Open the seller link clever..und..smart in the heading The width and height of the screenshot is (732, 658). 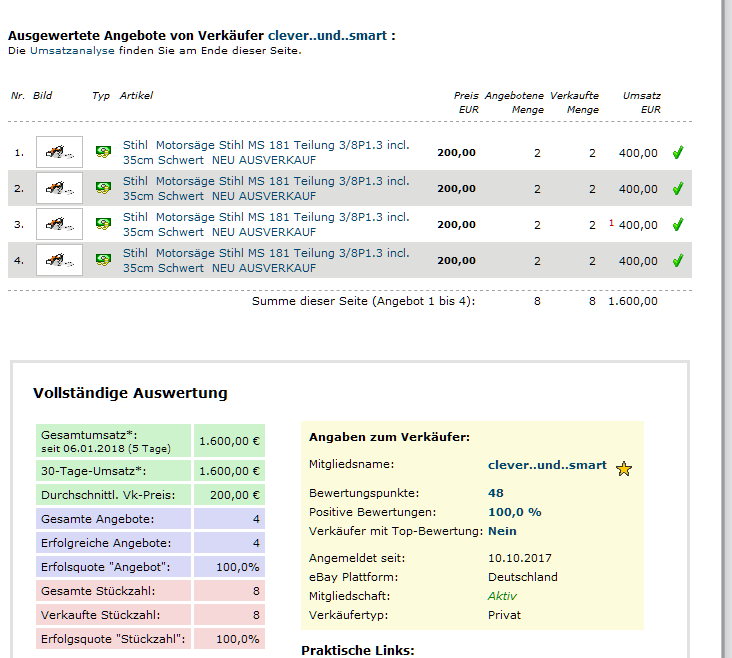[x=327, y=35]
